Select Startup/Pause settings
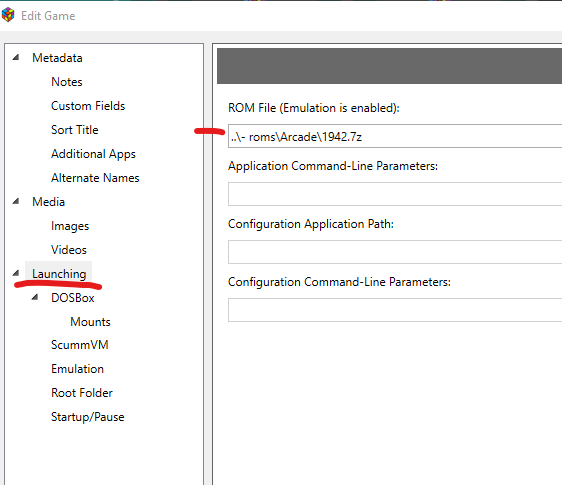 87,417
